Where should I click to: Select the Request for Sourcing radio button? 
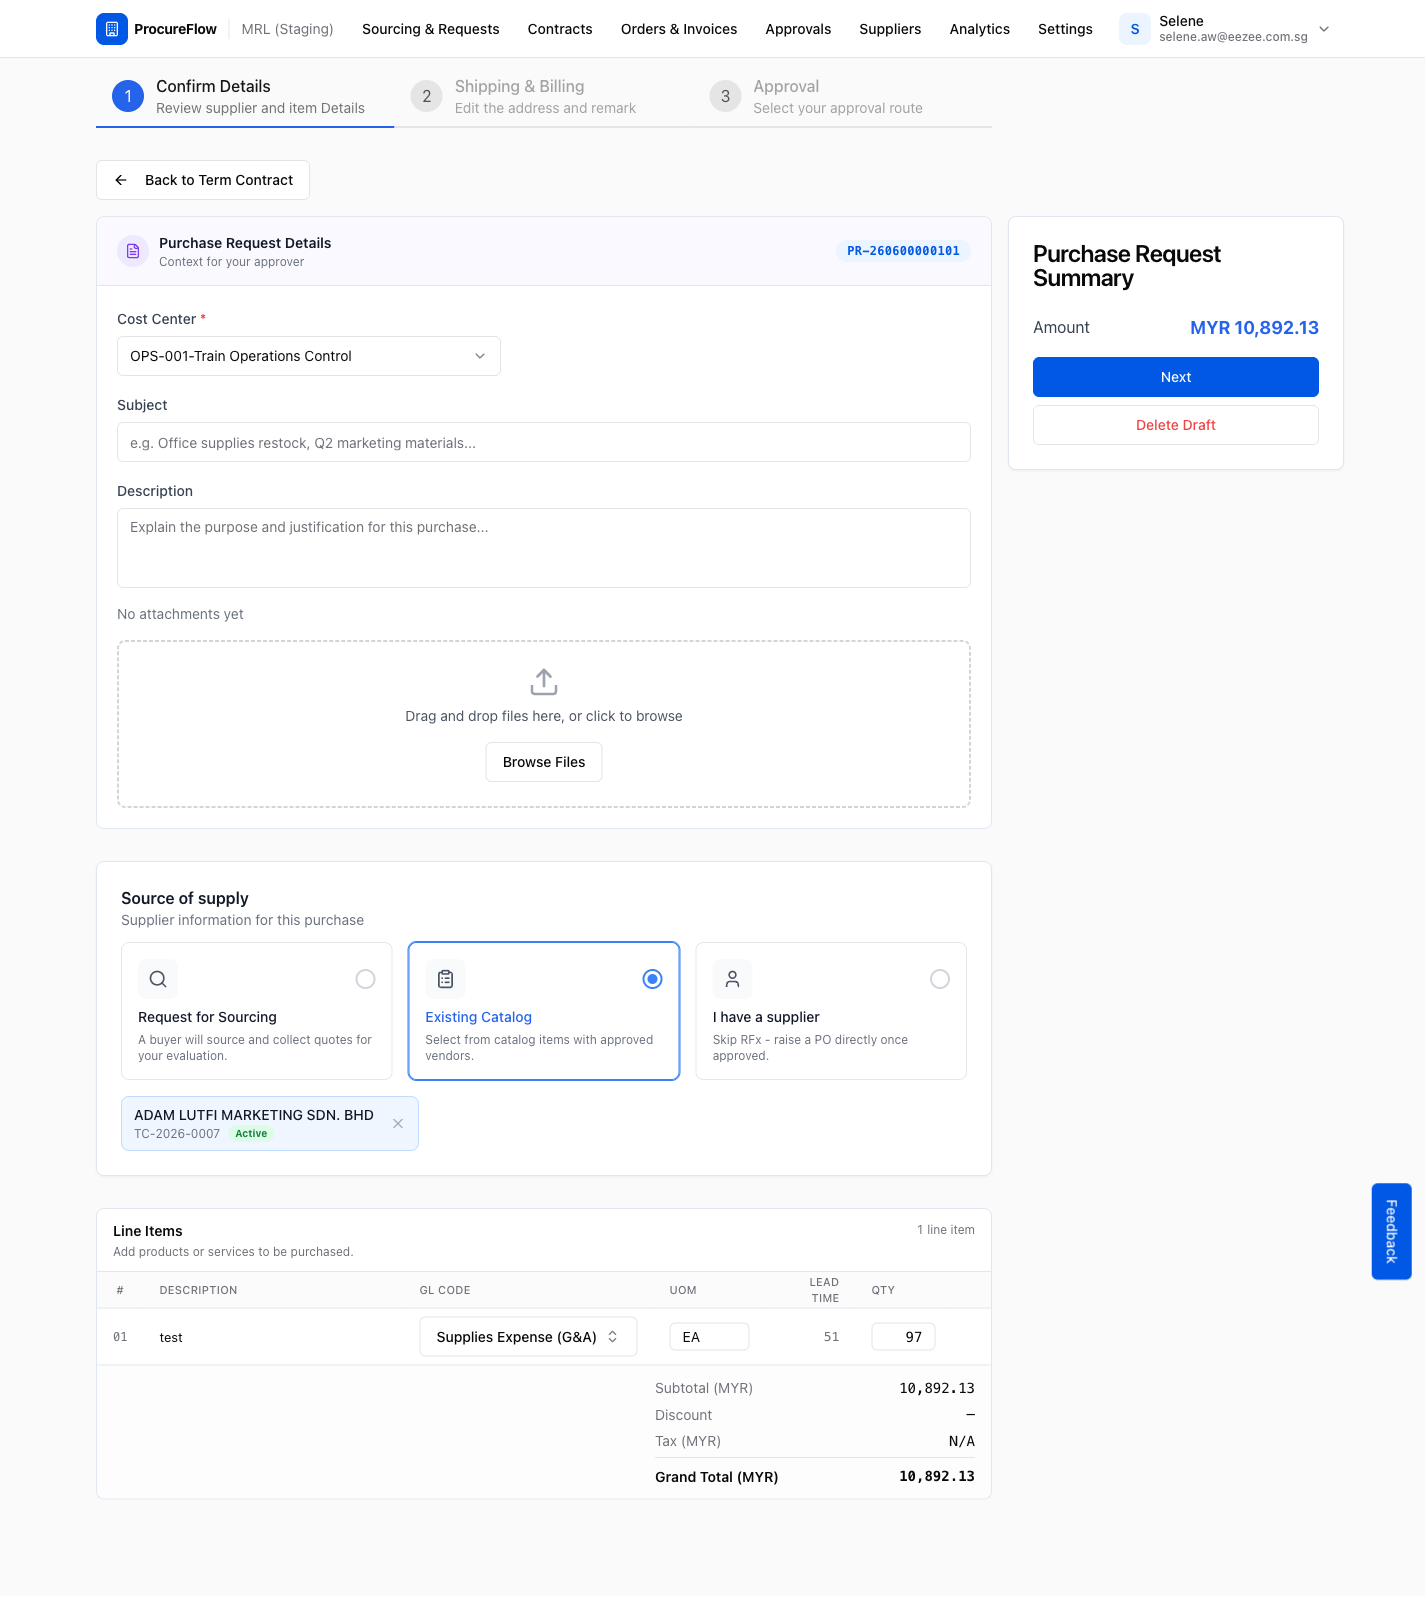pos(366,979)
